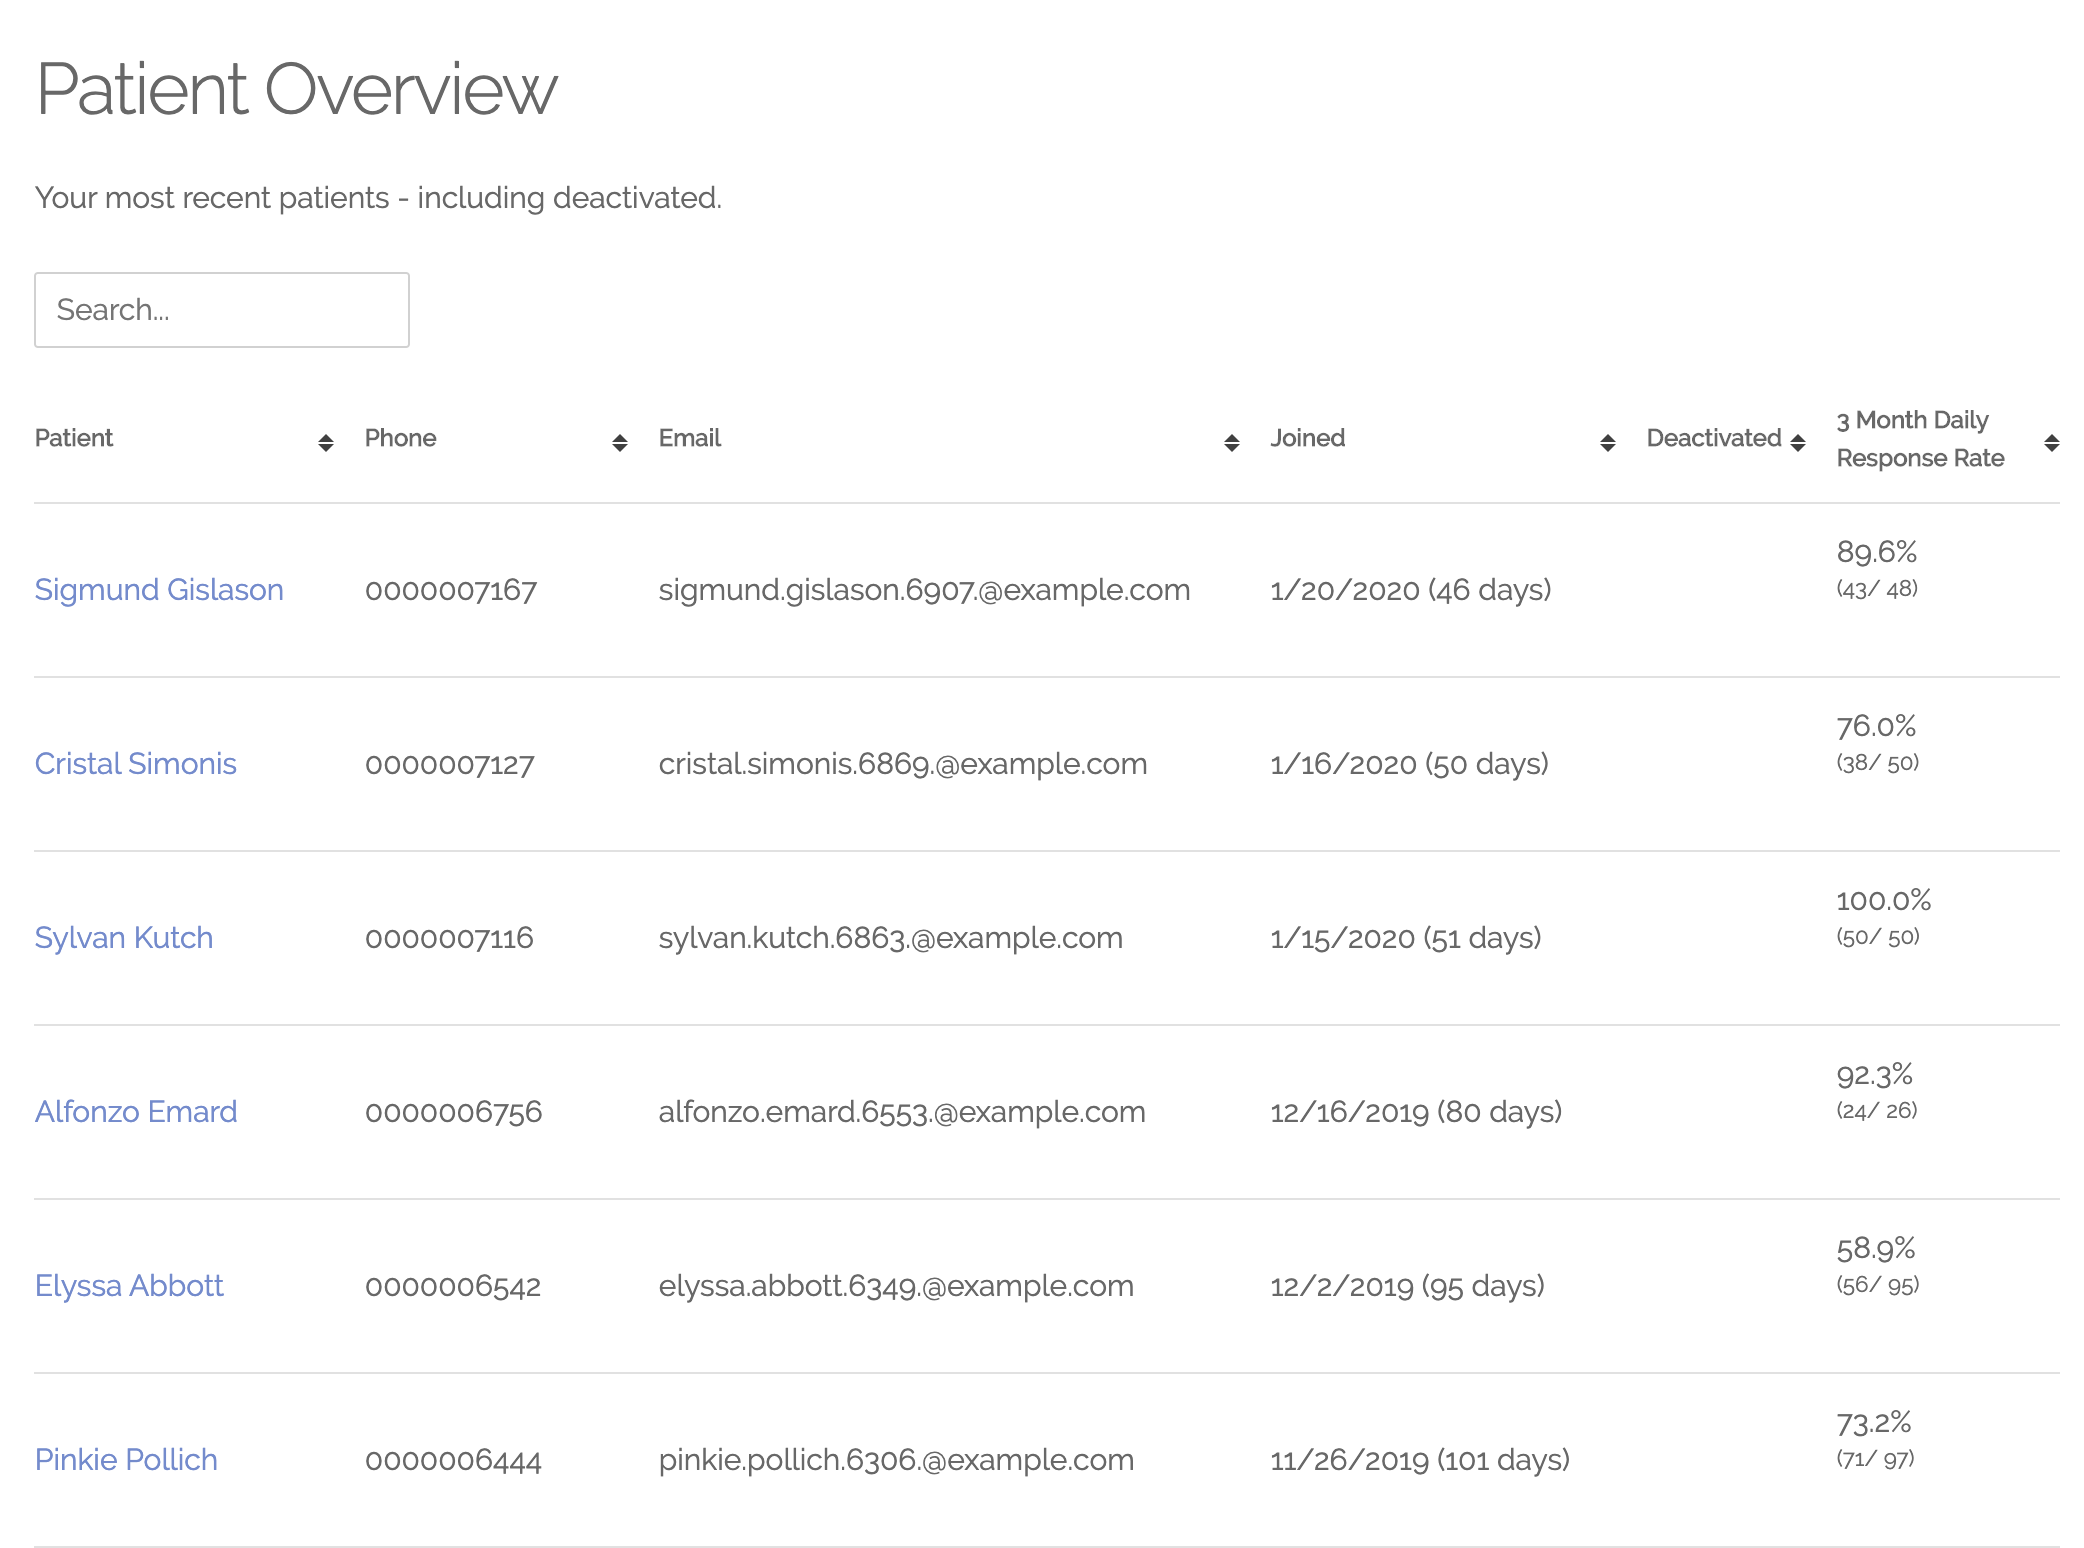Click the Deactivated column header
Image resolution: width=2084 pixels, height=1548 pixels.
pyautogui.click(x=1714, y=438)
